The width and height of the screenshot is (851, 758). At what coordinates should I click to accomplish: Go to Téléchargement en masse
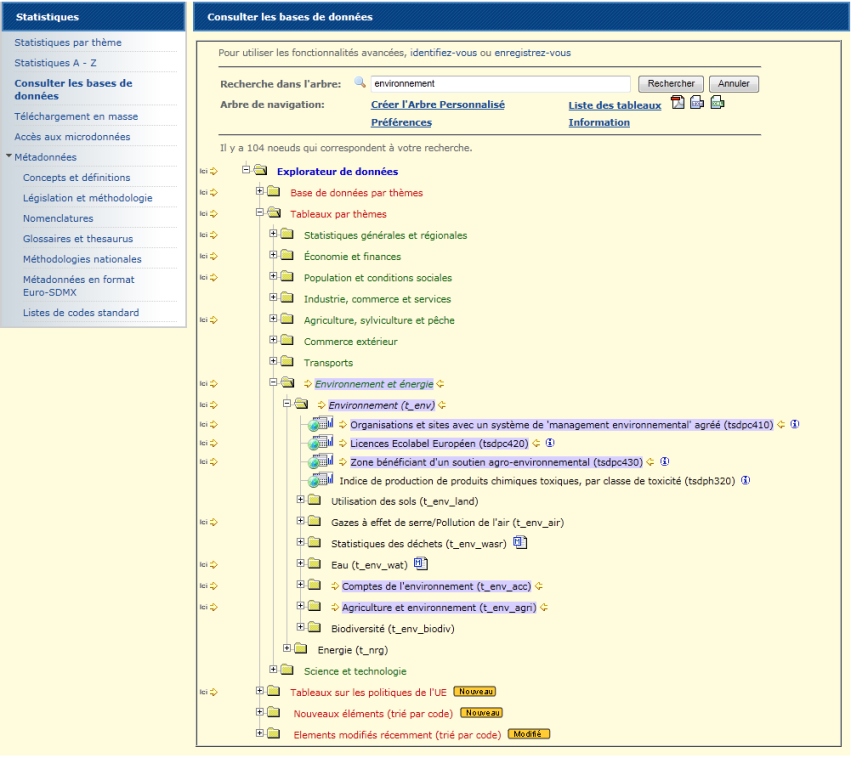click(76, 116)
